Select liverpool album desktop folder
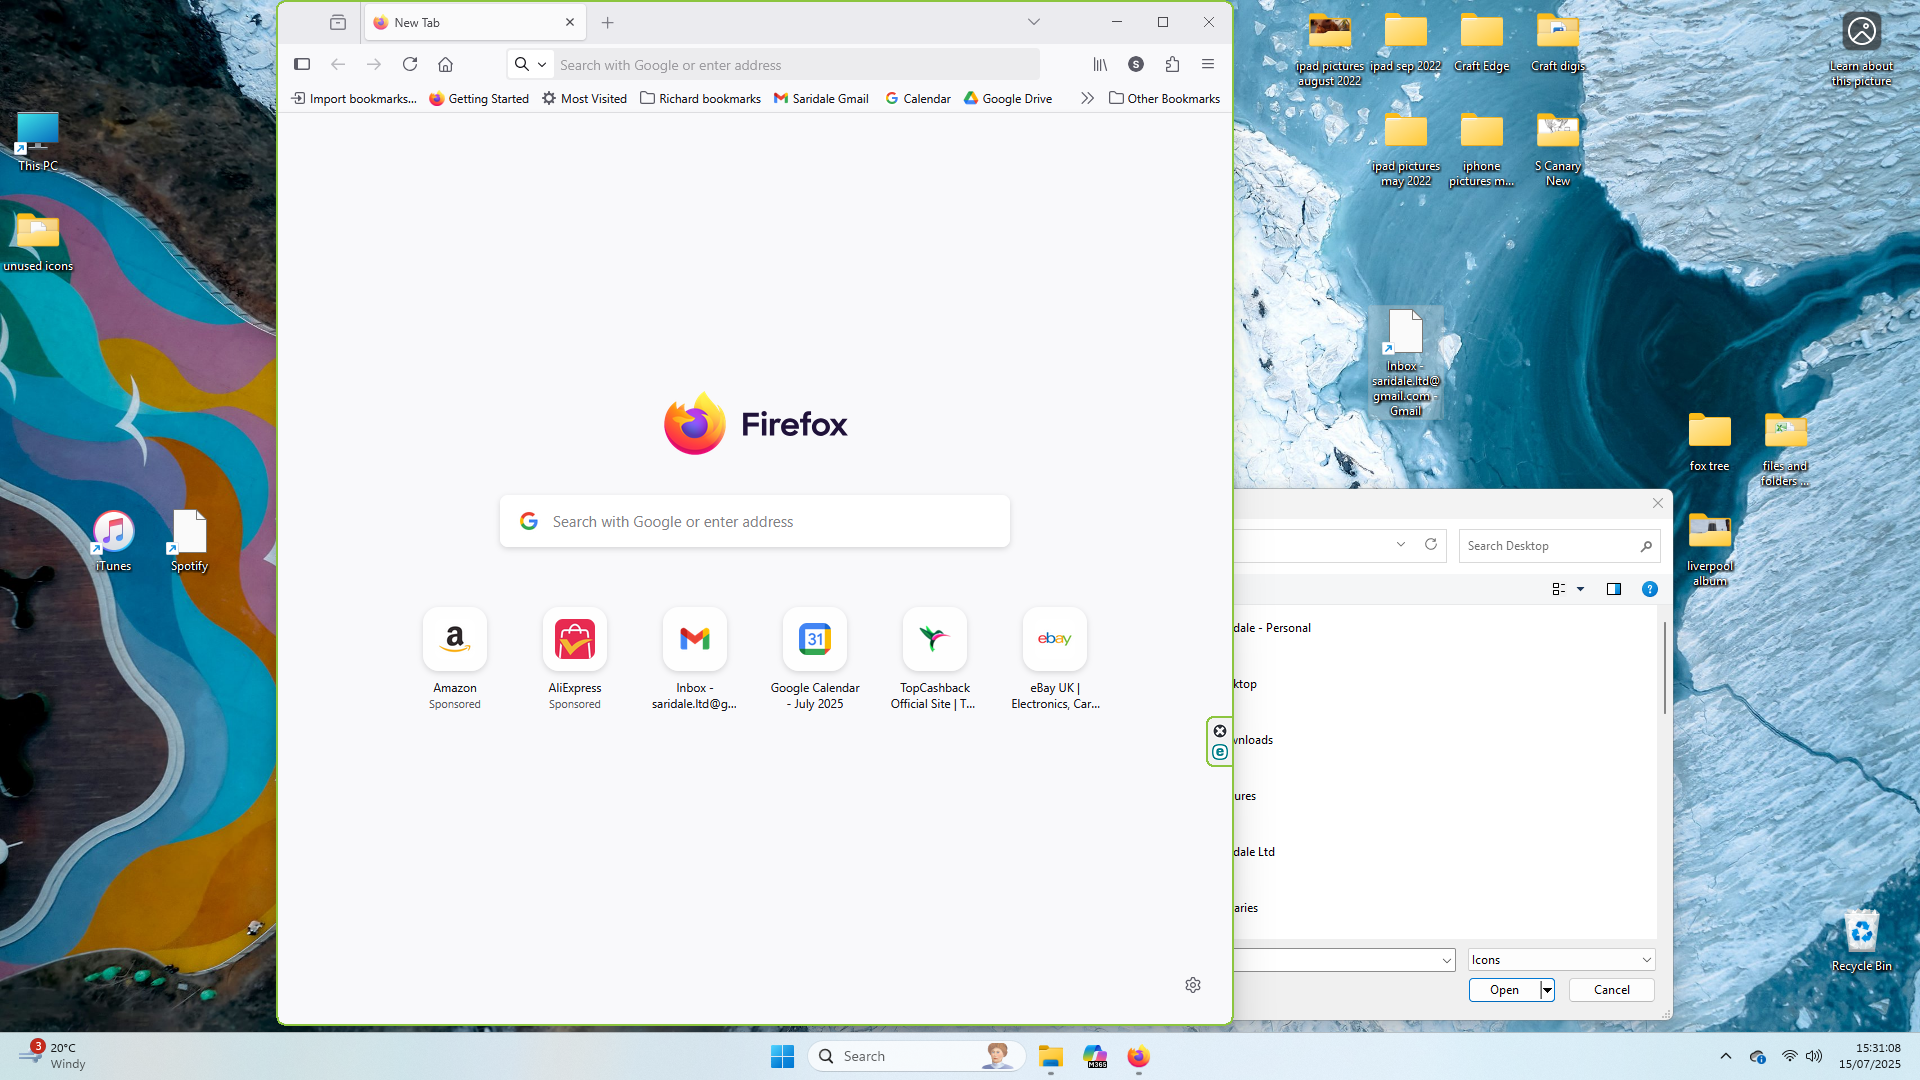Screen dimensions: 1920x1080 pyautogui.click(x=1709, y=549)
